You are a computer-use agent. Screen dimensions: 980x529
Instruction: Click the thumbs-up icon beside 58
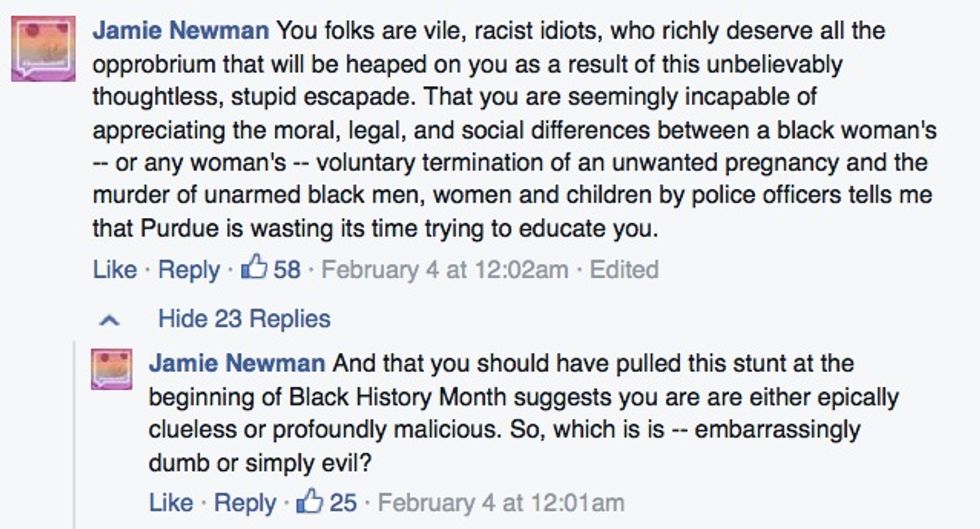tap(254, 268)
